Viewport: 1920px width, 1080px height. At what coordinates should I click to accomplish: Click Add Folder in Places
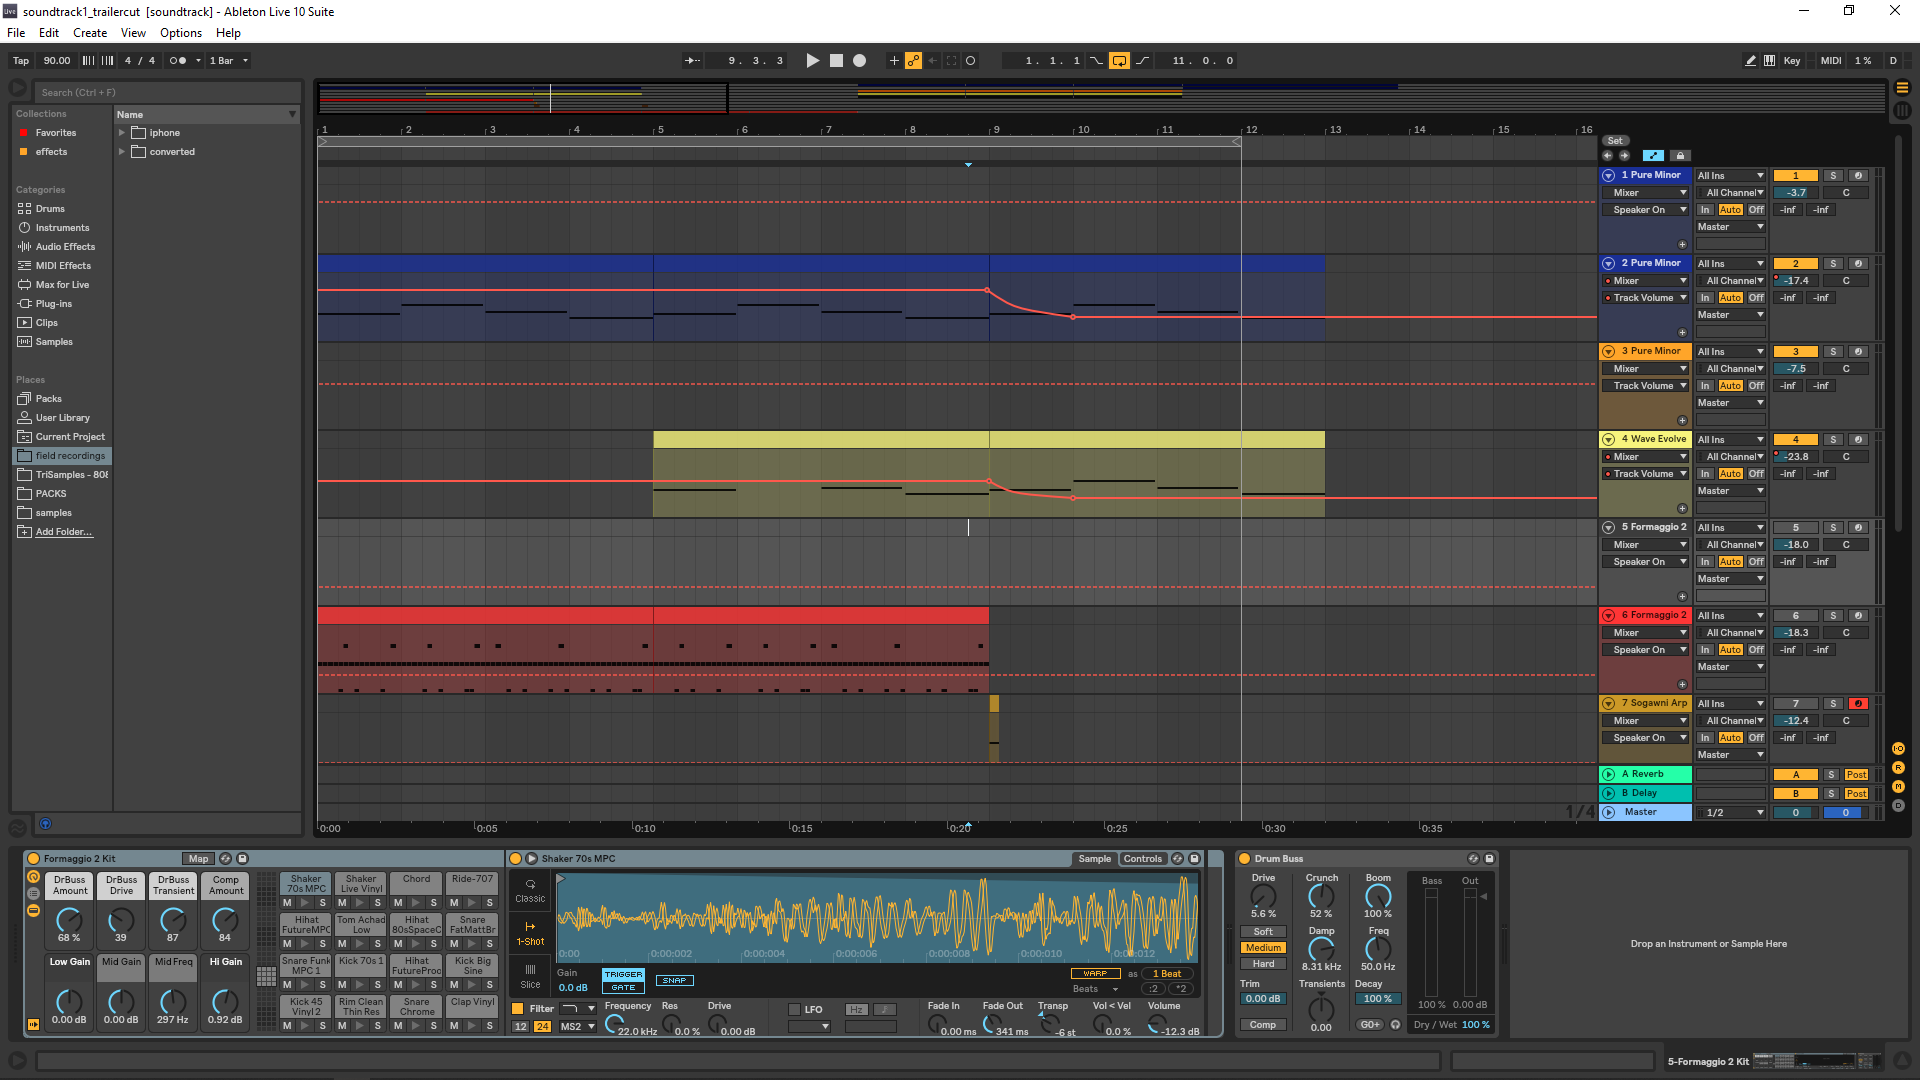(64, 532)
